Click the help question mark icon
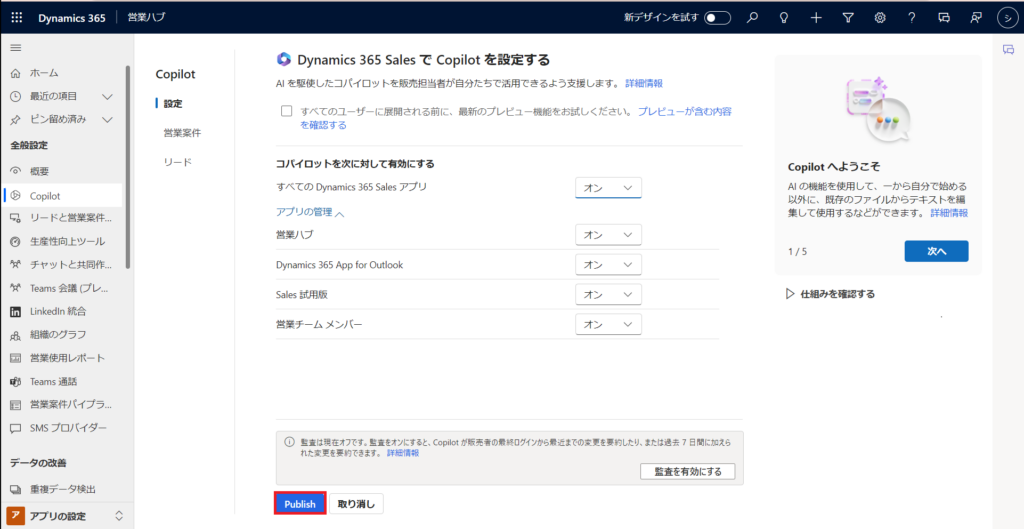This screenshot has width=1024, height=529. [912, 18]
